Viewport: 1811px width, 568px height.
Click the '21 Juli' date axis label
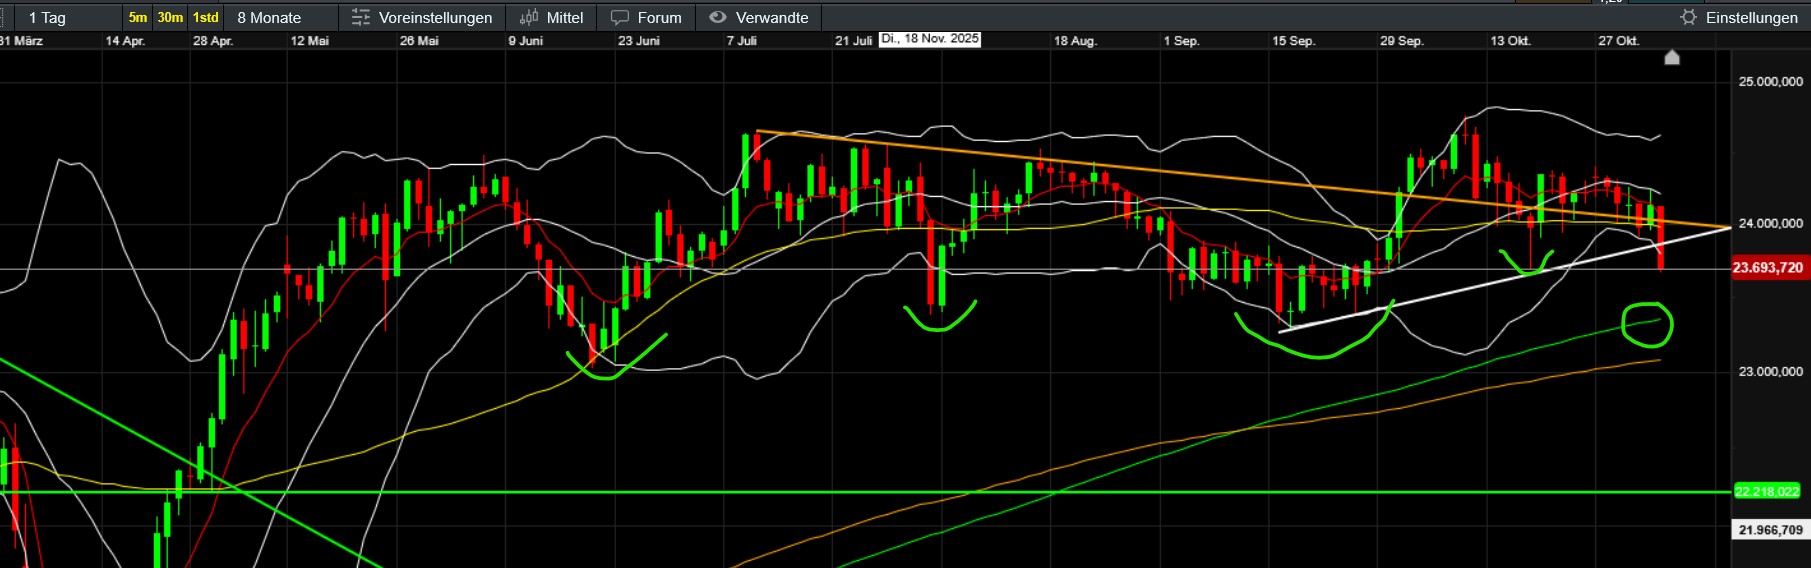tap(854, 41)
